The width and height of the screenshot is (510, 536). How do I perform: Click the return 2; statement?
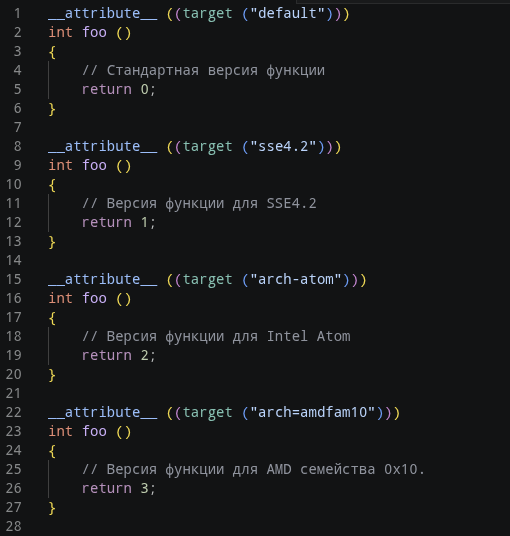[x=119, y=356]
